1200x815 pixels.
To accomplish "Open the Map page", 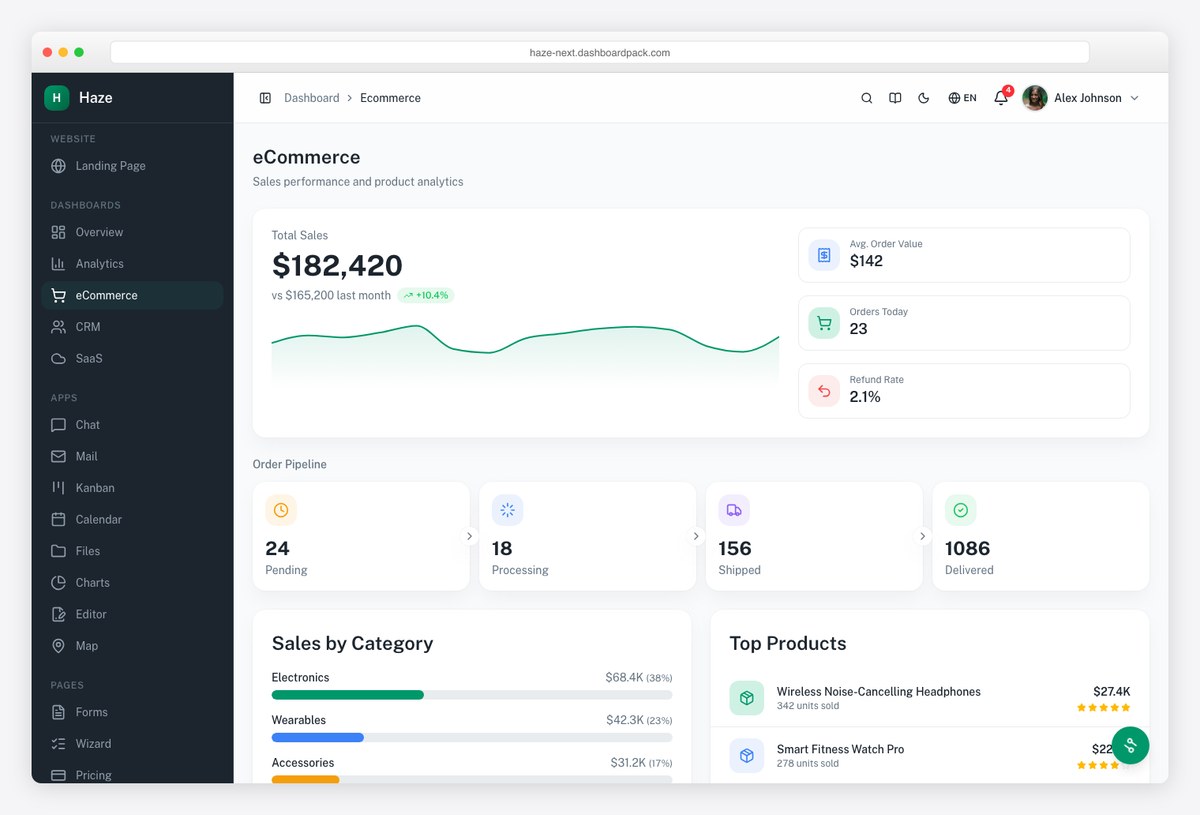I will click(132, 646).
